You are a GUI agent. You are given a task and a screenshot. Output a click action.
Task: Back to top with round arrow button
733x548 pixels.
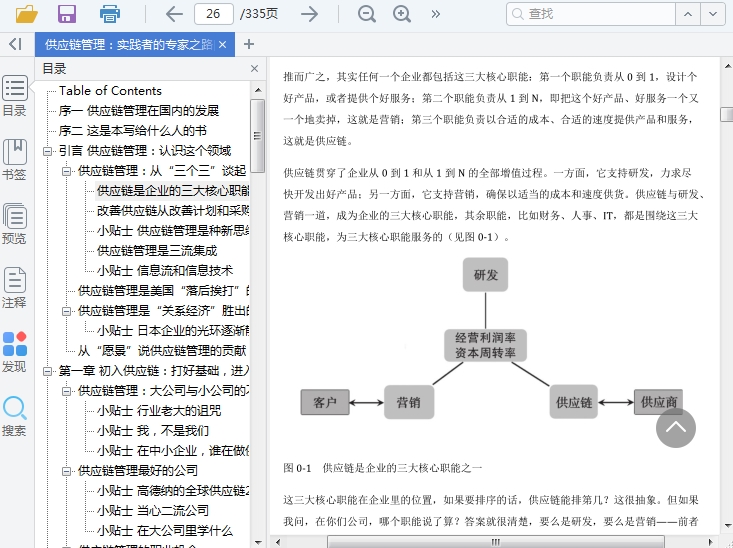(x=676, y=427)
